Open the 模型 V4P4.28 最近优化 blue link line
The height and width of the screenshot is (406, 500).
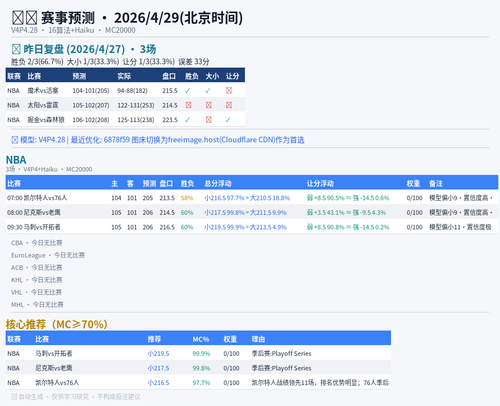(x=158, y=140)
